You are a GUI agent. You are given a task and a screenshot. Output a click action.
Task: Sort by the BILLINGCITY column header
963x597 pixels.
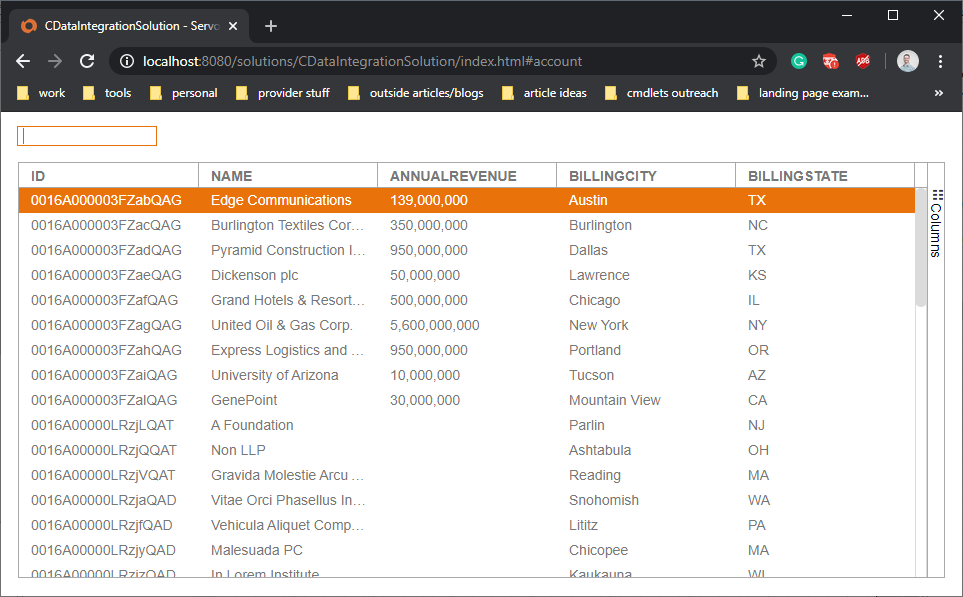coord(612,176)
